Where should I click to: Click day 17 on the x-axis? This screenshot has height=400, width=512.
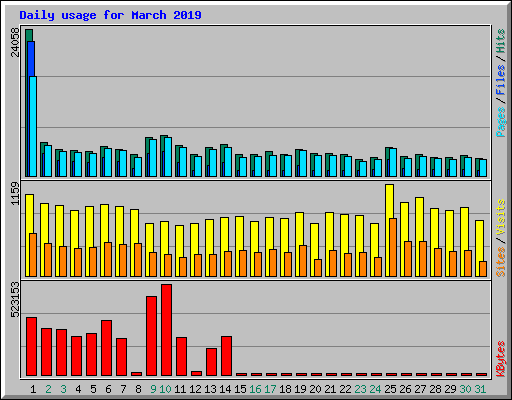pyautogui.click(x=270, y=389)
